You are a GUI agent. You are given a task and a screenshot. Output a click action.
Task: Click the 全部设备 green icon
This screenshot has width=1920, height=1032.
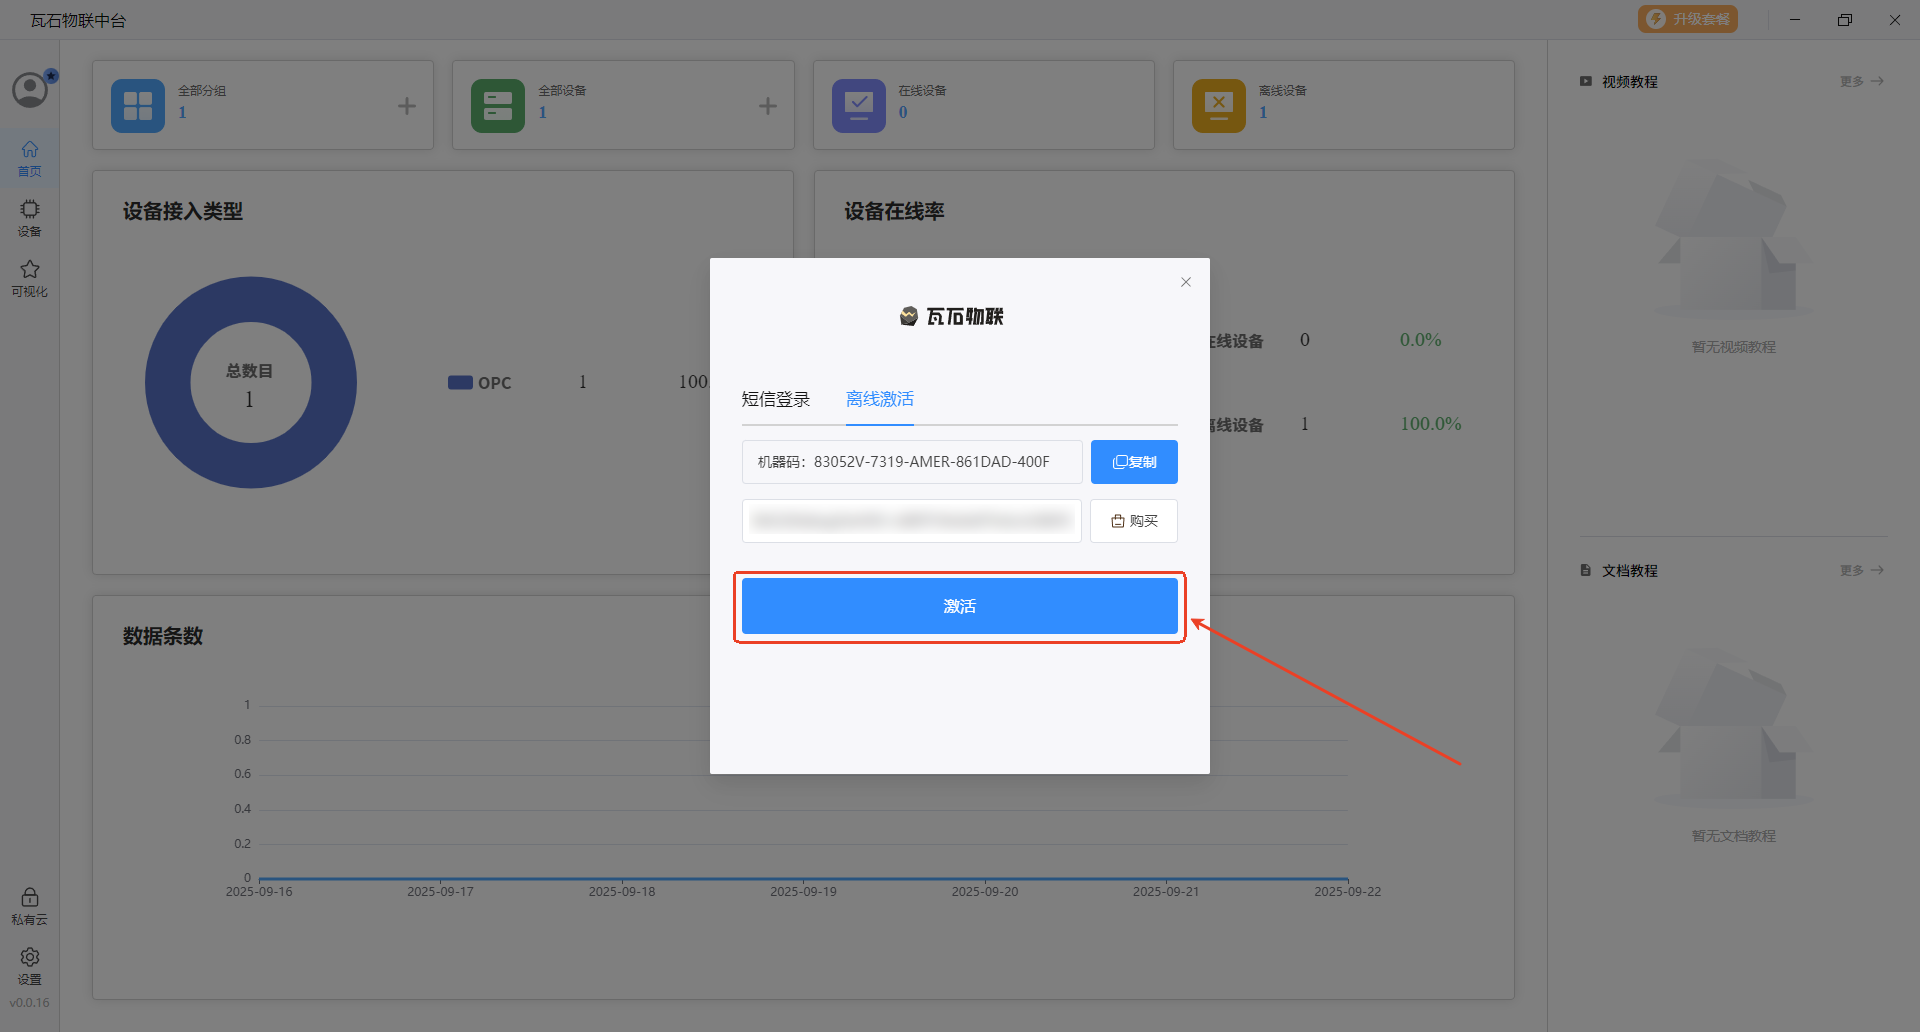click(498, 106)
